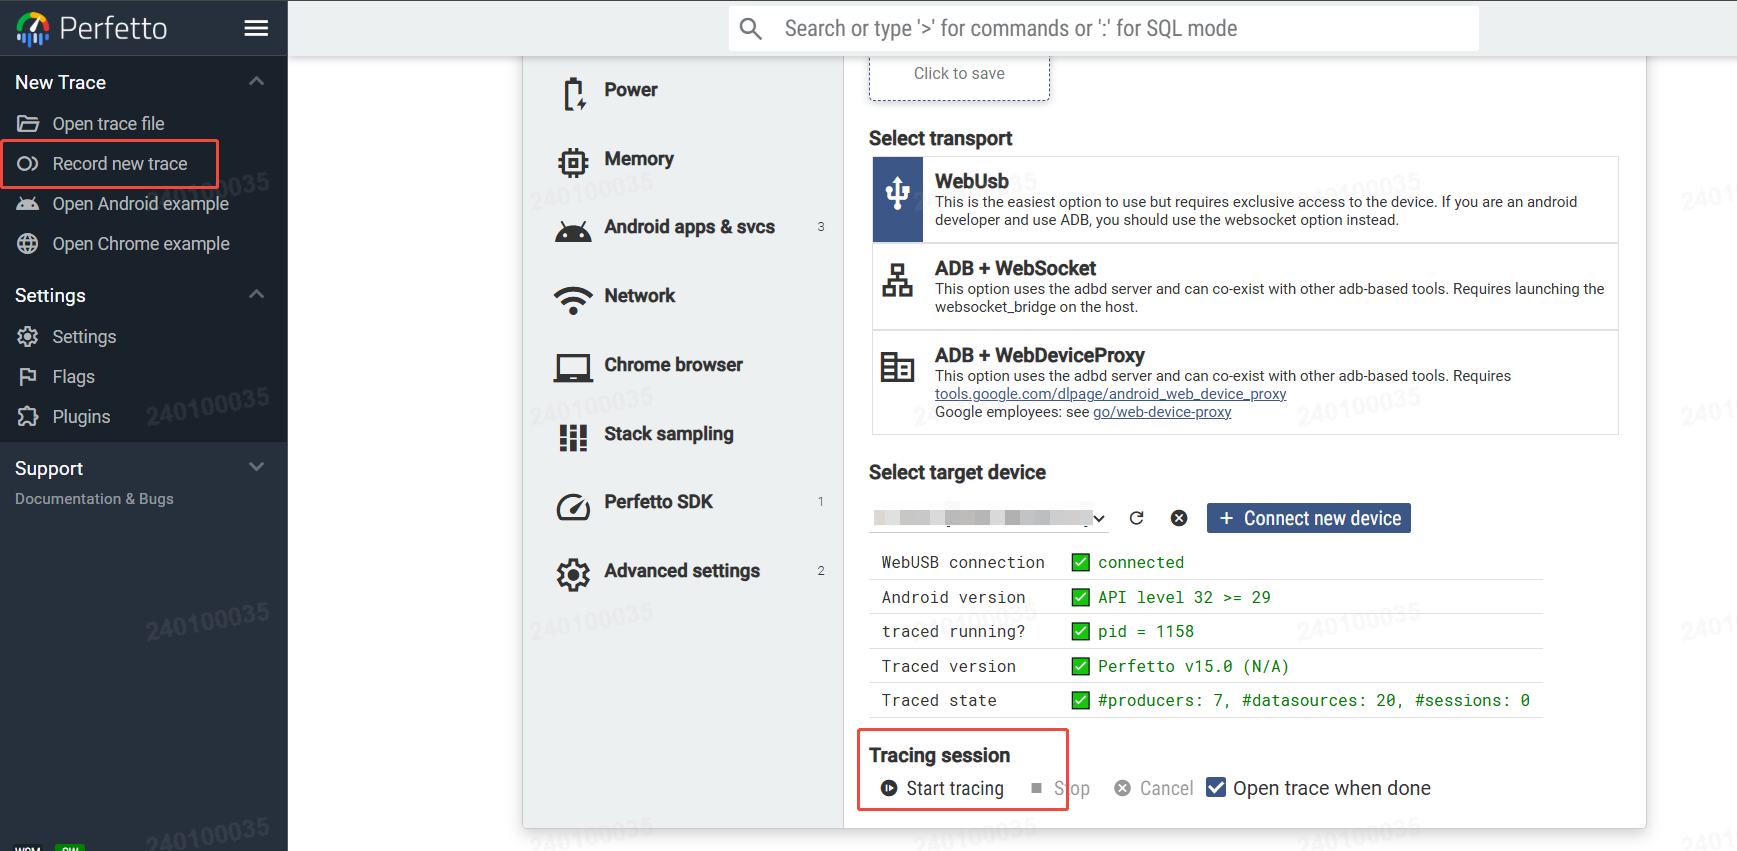Click 'API level 32 >= 29' text

click(1184, 597)
